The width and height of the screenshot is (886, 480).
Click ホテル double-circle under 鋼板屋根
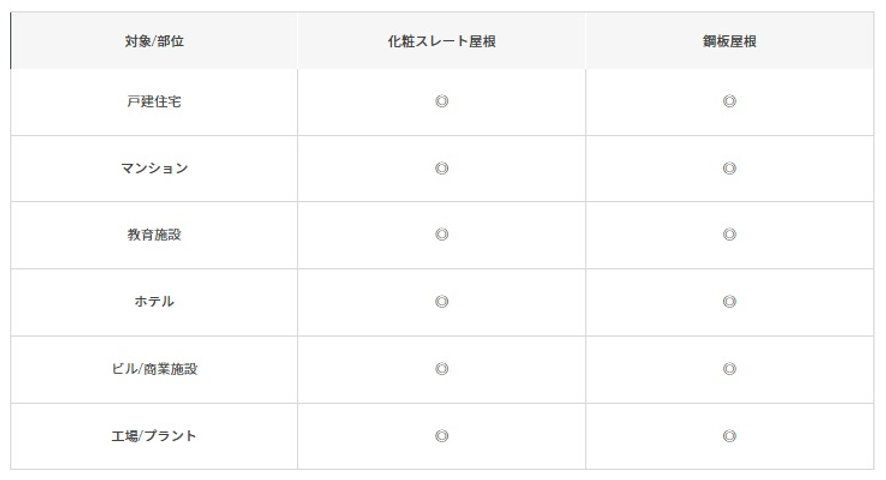click(x=729, y=301)
